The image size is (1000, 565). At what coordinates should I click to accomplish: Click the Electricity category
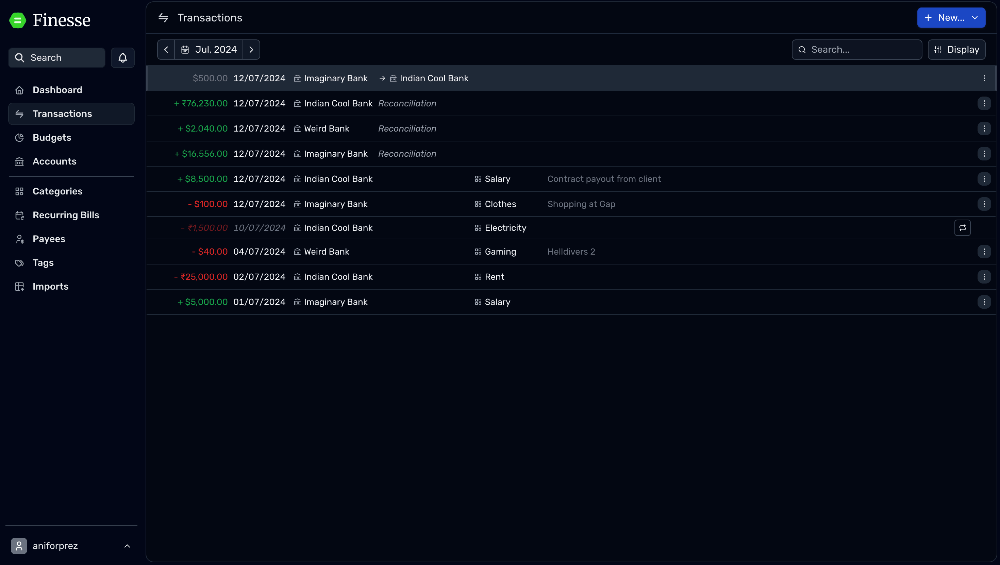501,228
